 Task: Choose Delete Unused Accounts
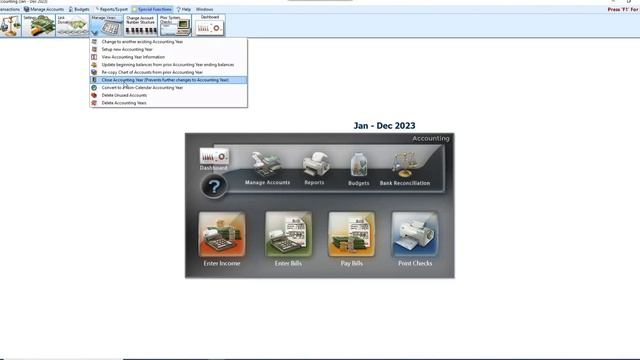click(x=168, y=95)
